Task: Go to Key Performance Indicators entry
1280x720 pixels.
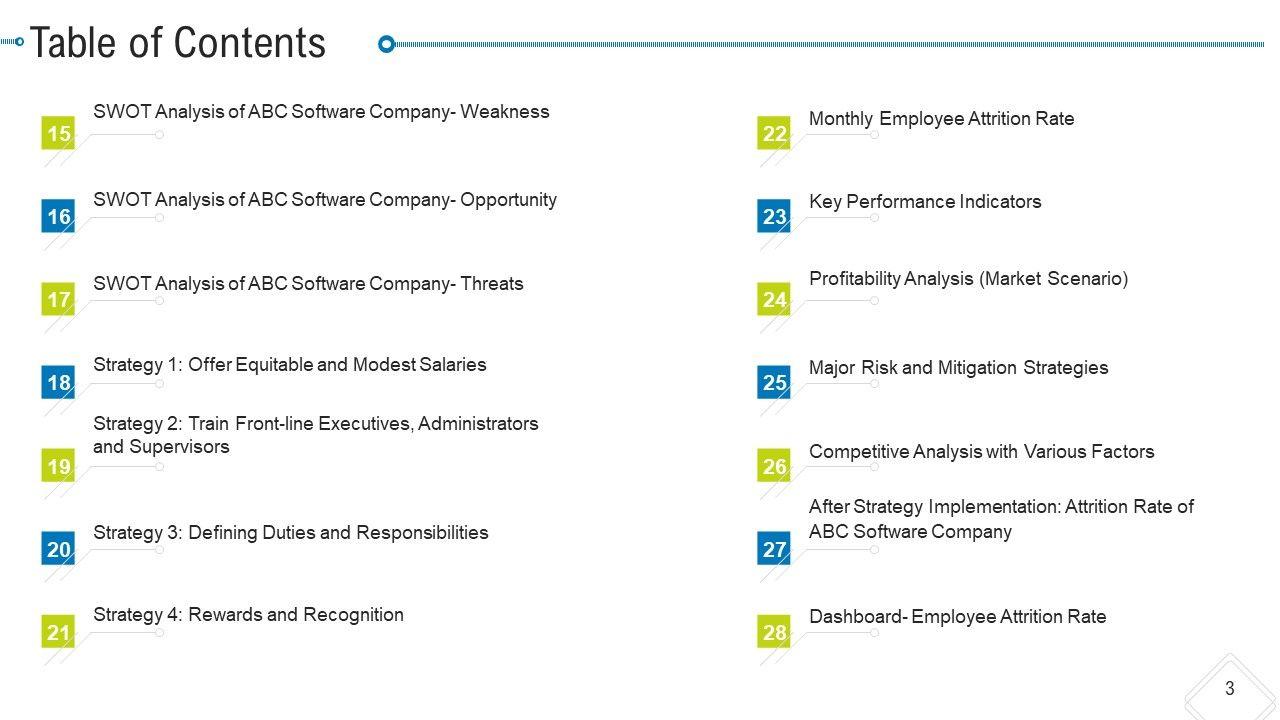Action: [x=925, y=202]
